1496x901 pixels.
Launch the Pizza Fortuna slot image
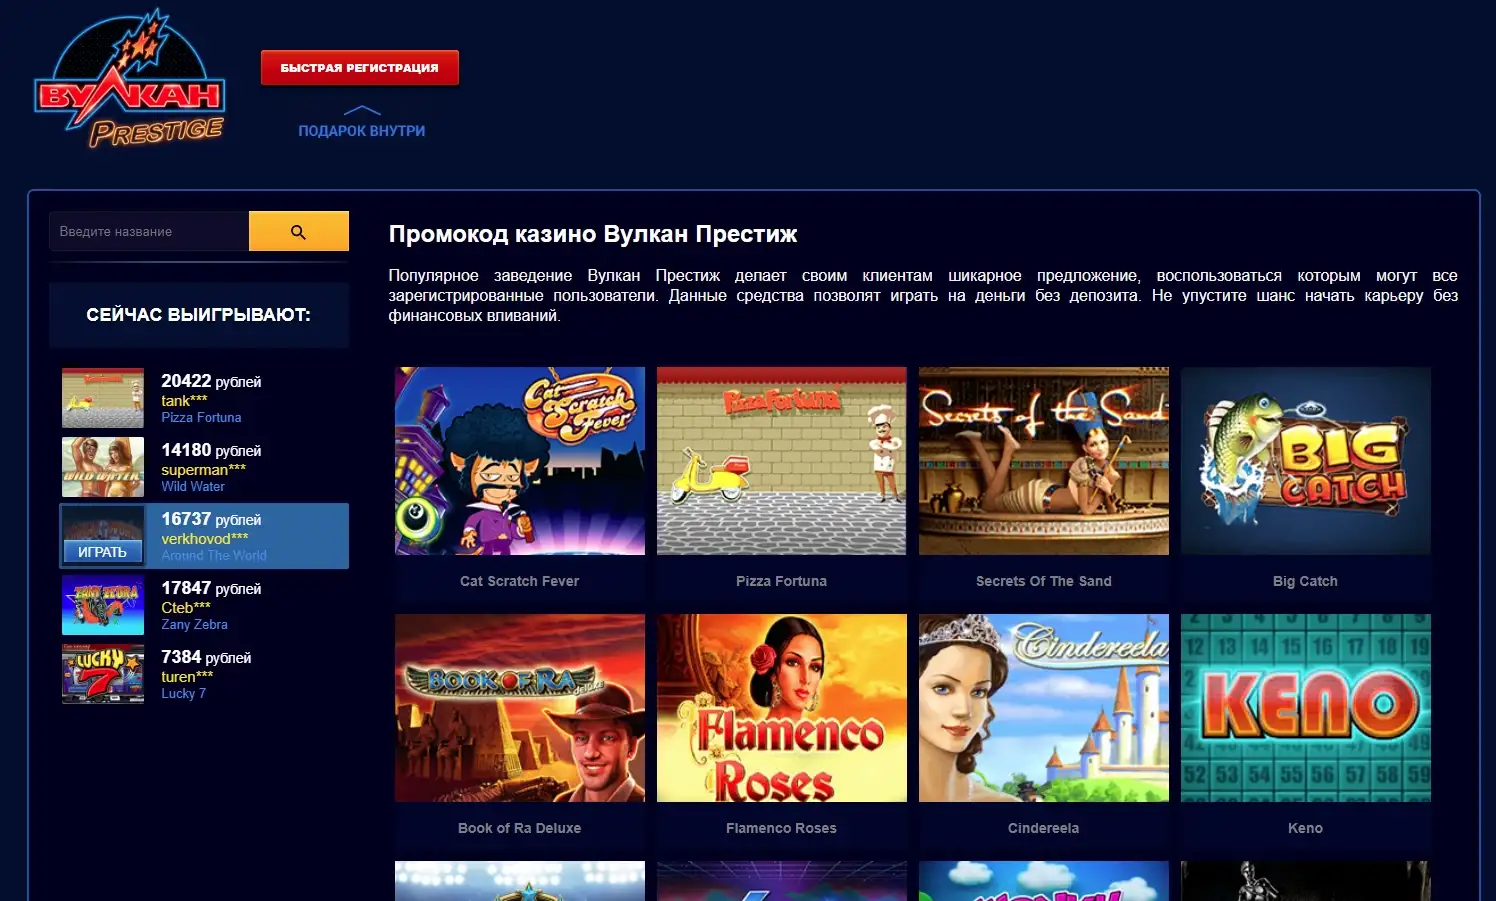[x=781, y=461]
